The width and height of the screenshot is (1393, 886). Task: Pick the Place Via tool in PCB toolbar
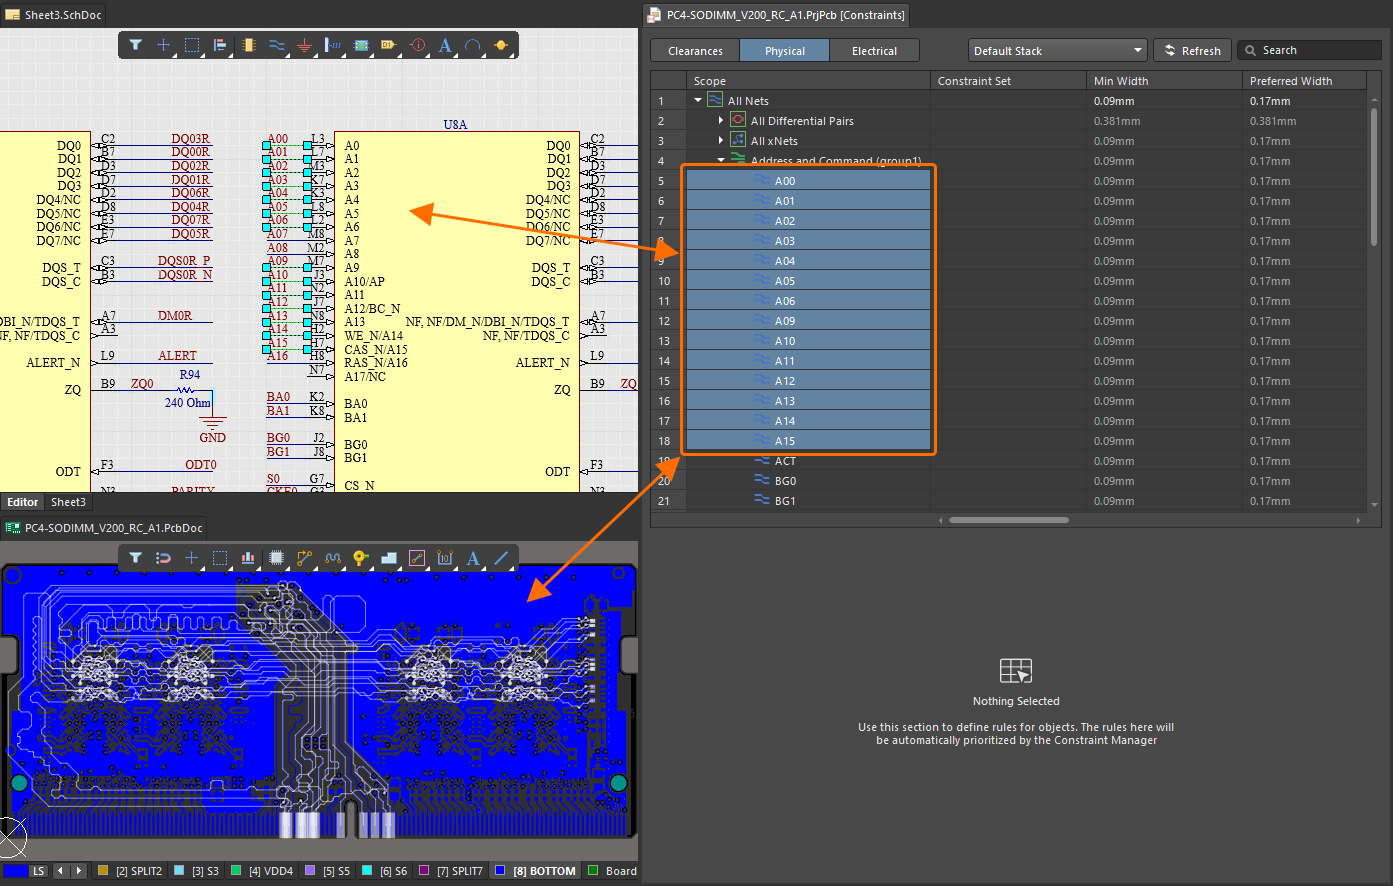tap(360, 558)
